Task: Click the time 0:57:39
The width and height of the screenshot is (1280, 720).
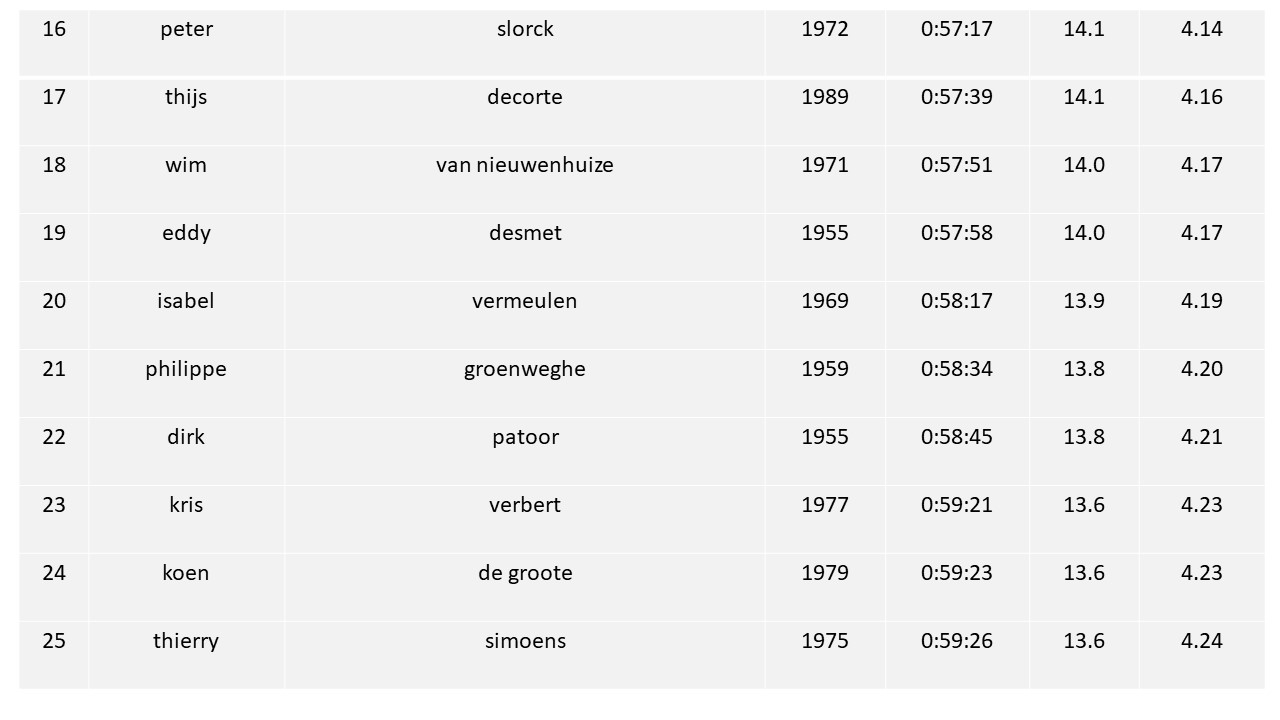Action: [957, 97]
